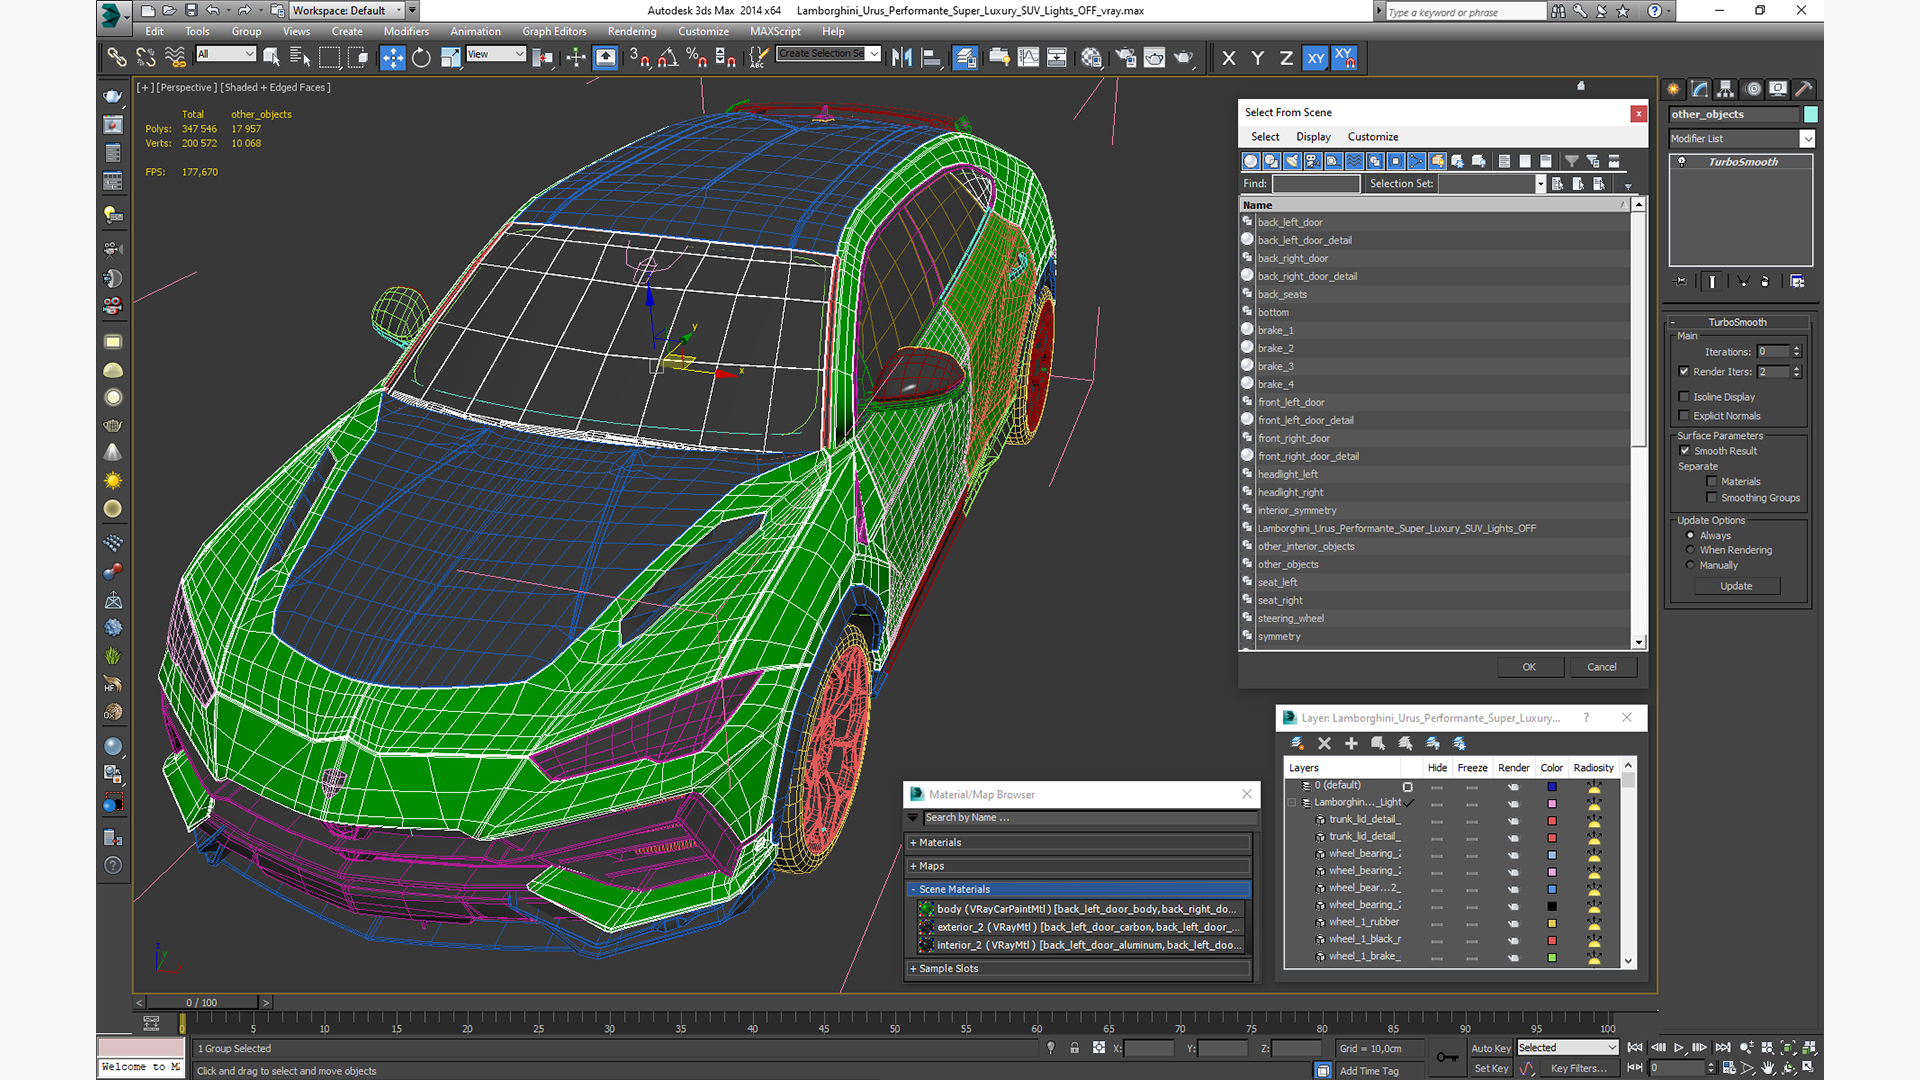Check Separate by Smoothing Groups
The image size is (1920, 1080).
[x=1713, y=498]
